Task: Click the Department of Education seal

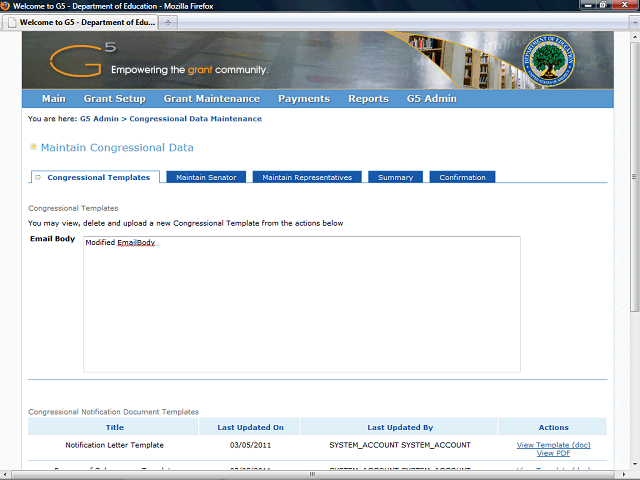Action: [549, 60]
